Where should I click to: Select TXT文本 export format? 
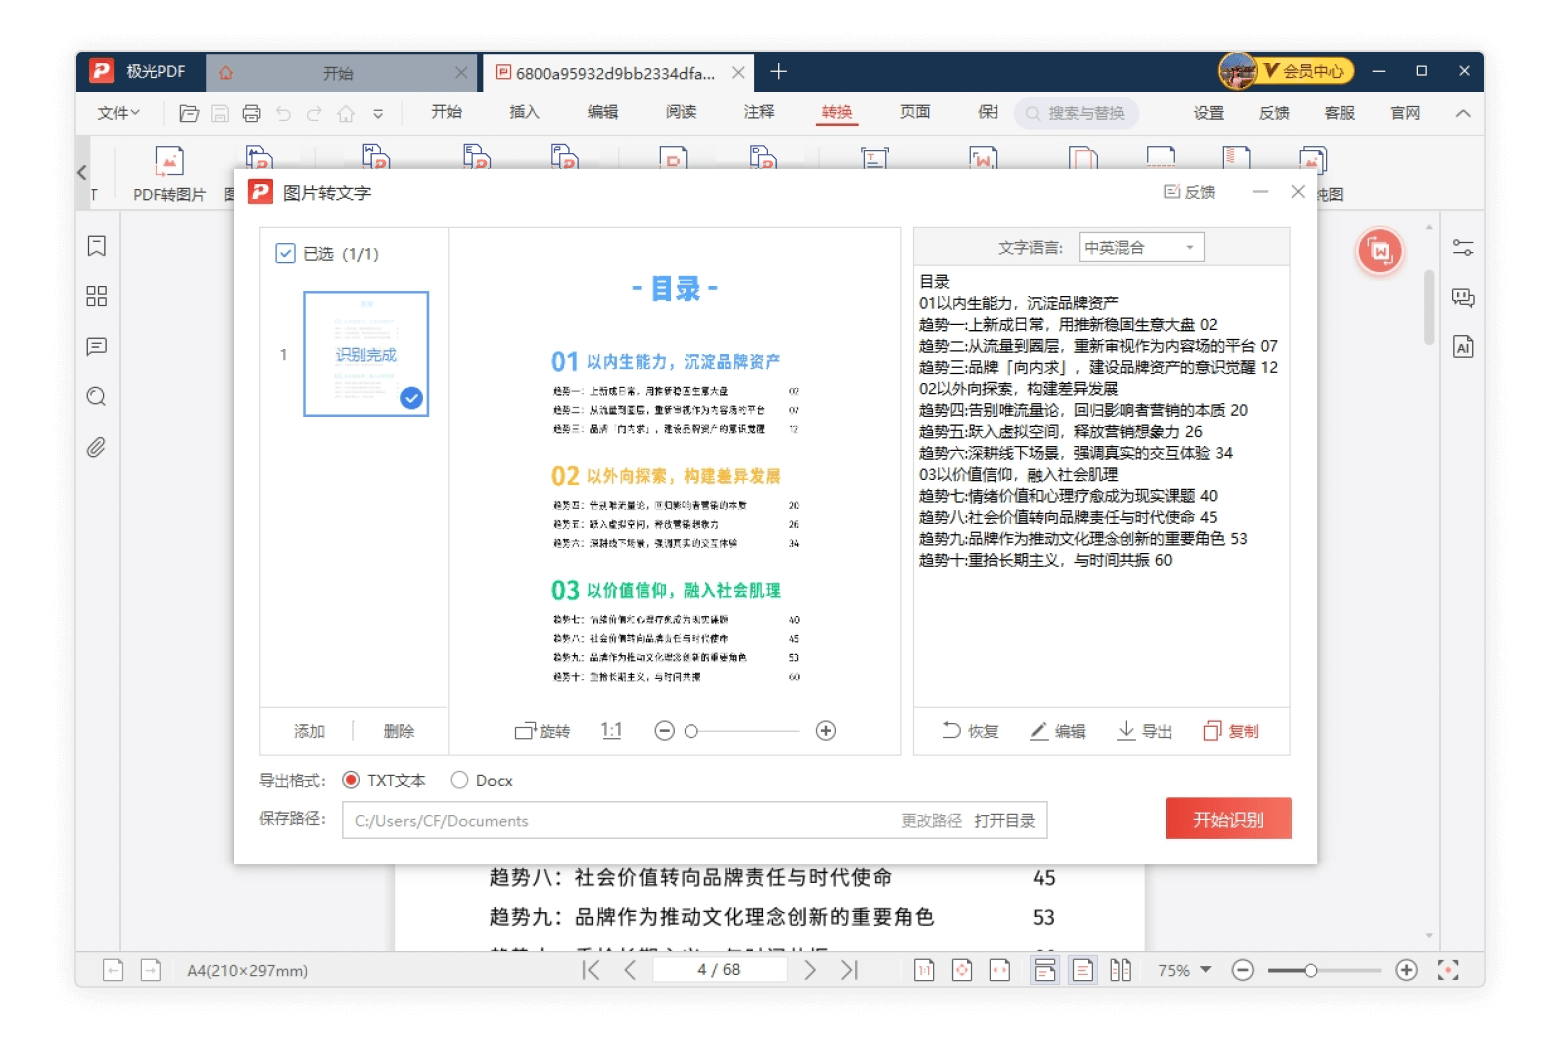pyautogui.click(x=351, y=780)
